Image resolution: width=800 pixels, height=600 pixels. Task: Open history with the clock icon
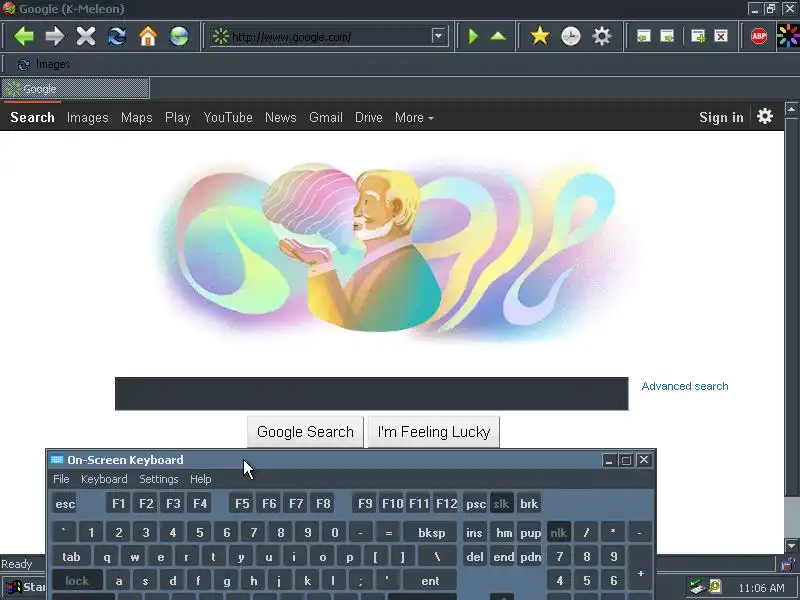click(x=570, y=36)
